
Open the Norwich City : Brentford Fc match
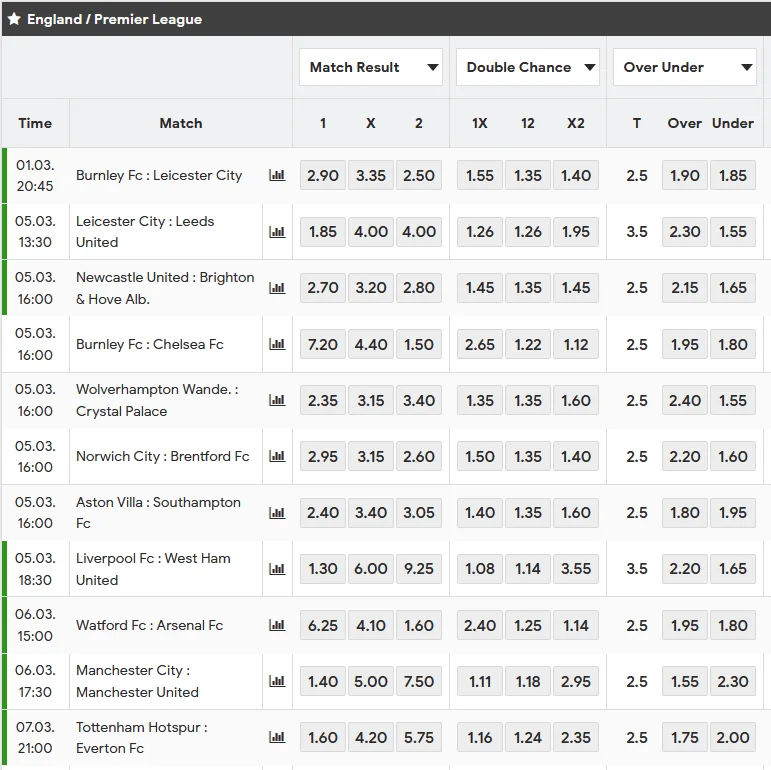coord(162,456)
